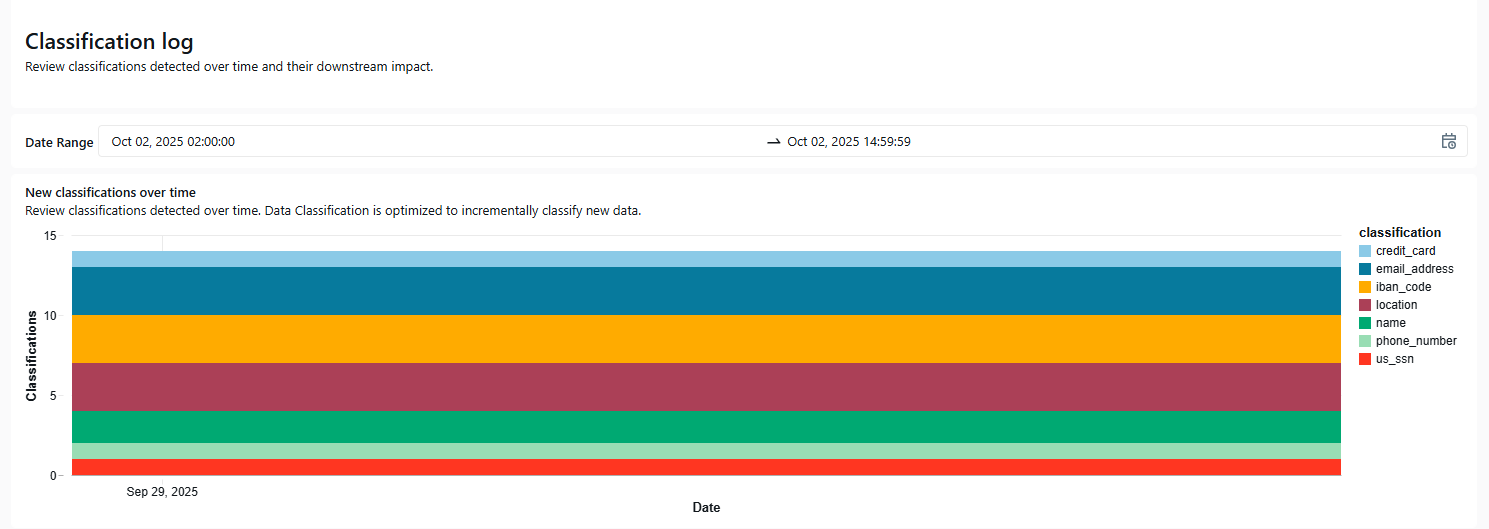The height and width of the screenshot is (529, 1489).
Task: Click the credit_card legend label
Action: [x=1405, y=251]
